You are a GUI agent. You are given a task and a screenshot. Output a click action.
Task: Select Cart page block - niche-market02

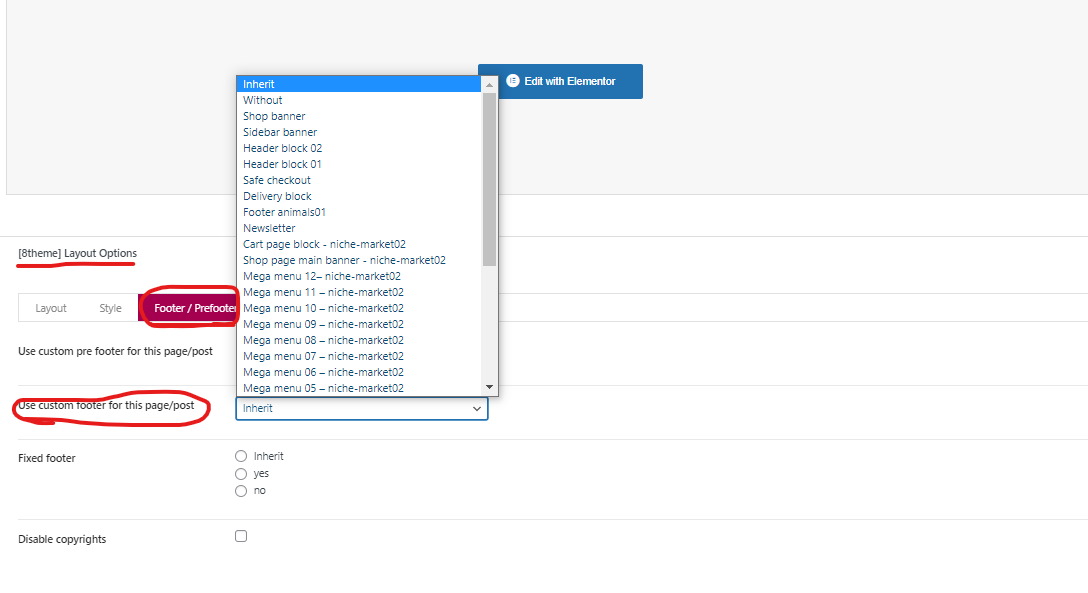coord(359,244)
